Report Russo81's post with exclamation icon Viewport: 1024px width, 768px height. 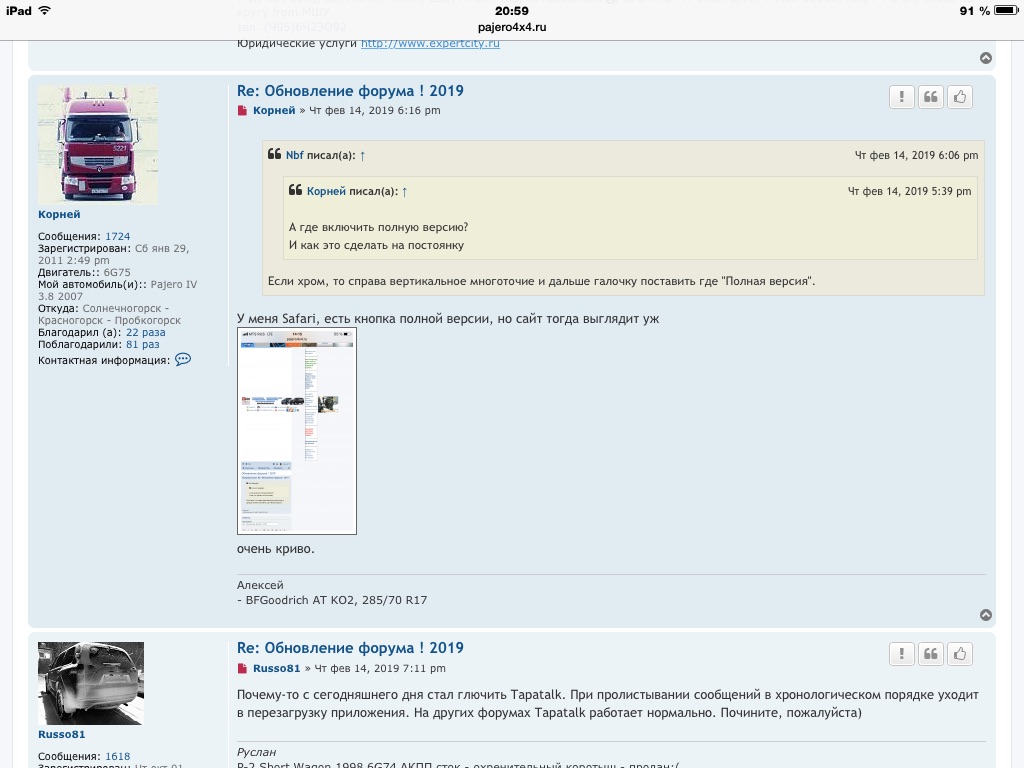(902, 654)
